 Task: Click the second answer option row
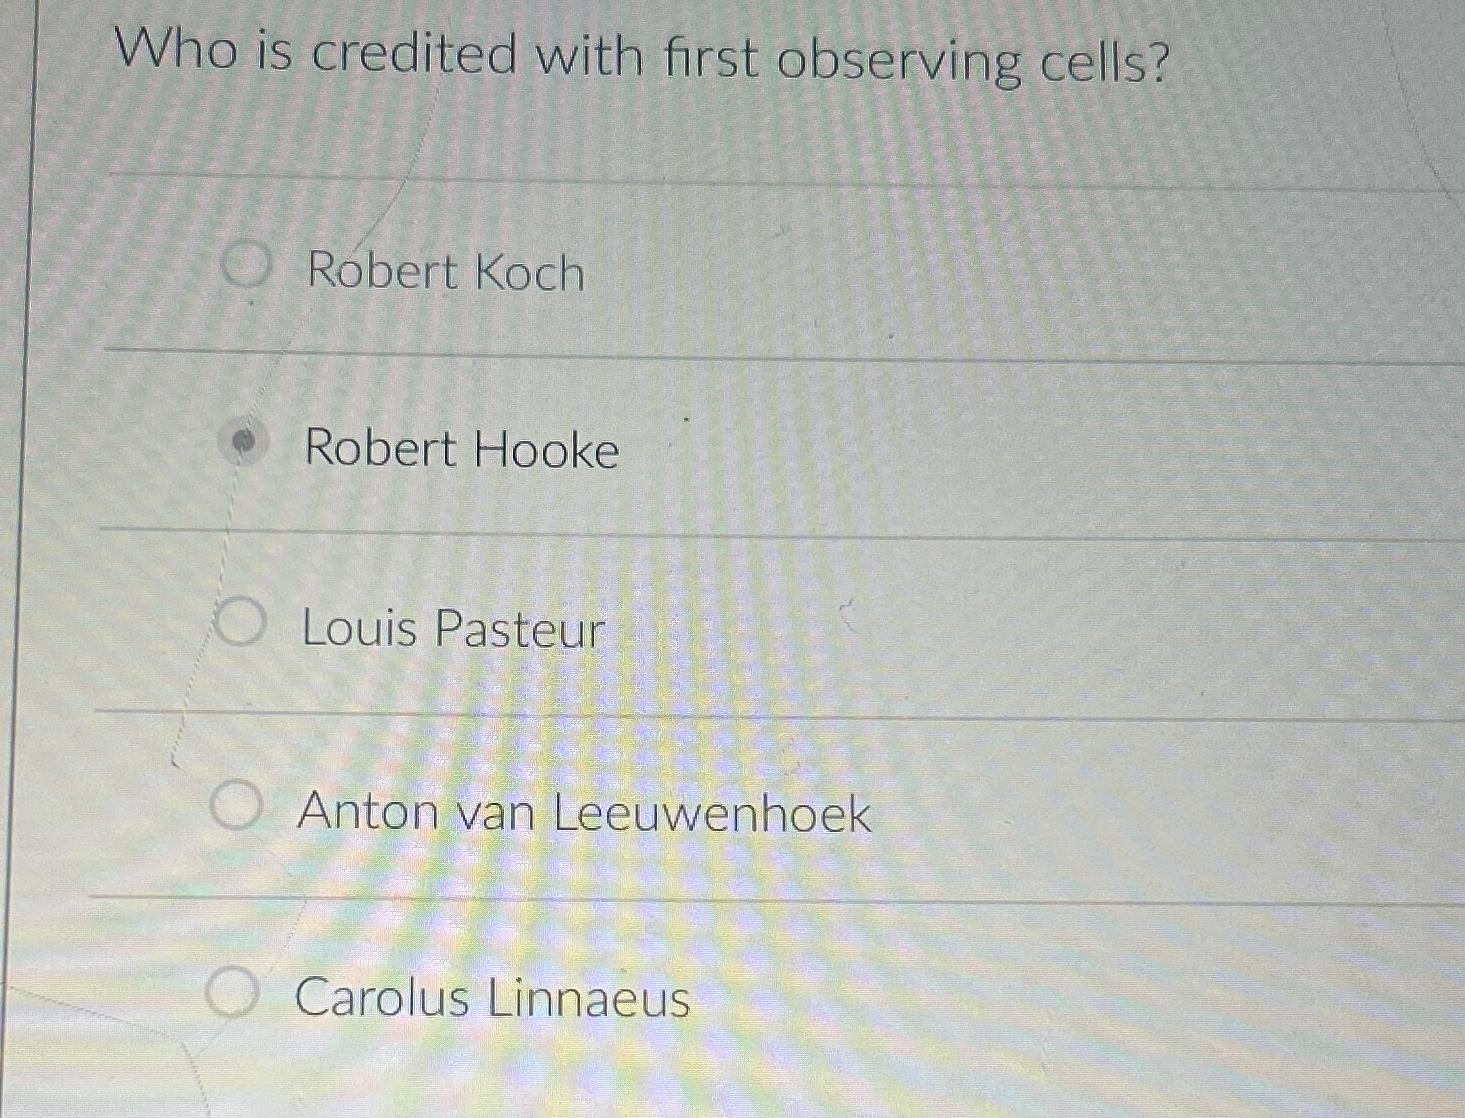[600, 448]
